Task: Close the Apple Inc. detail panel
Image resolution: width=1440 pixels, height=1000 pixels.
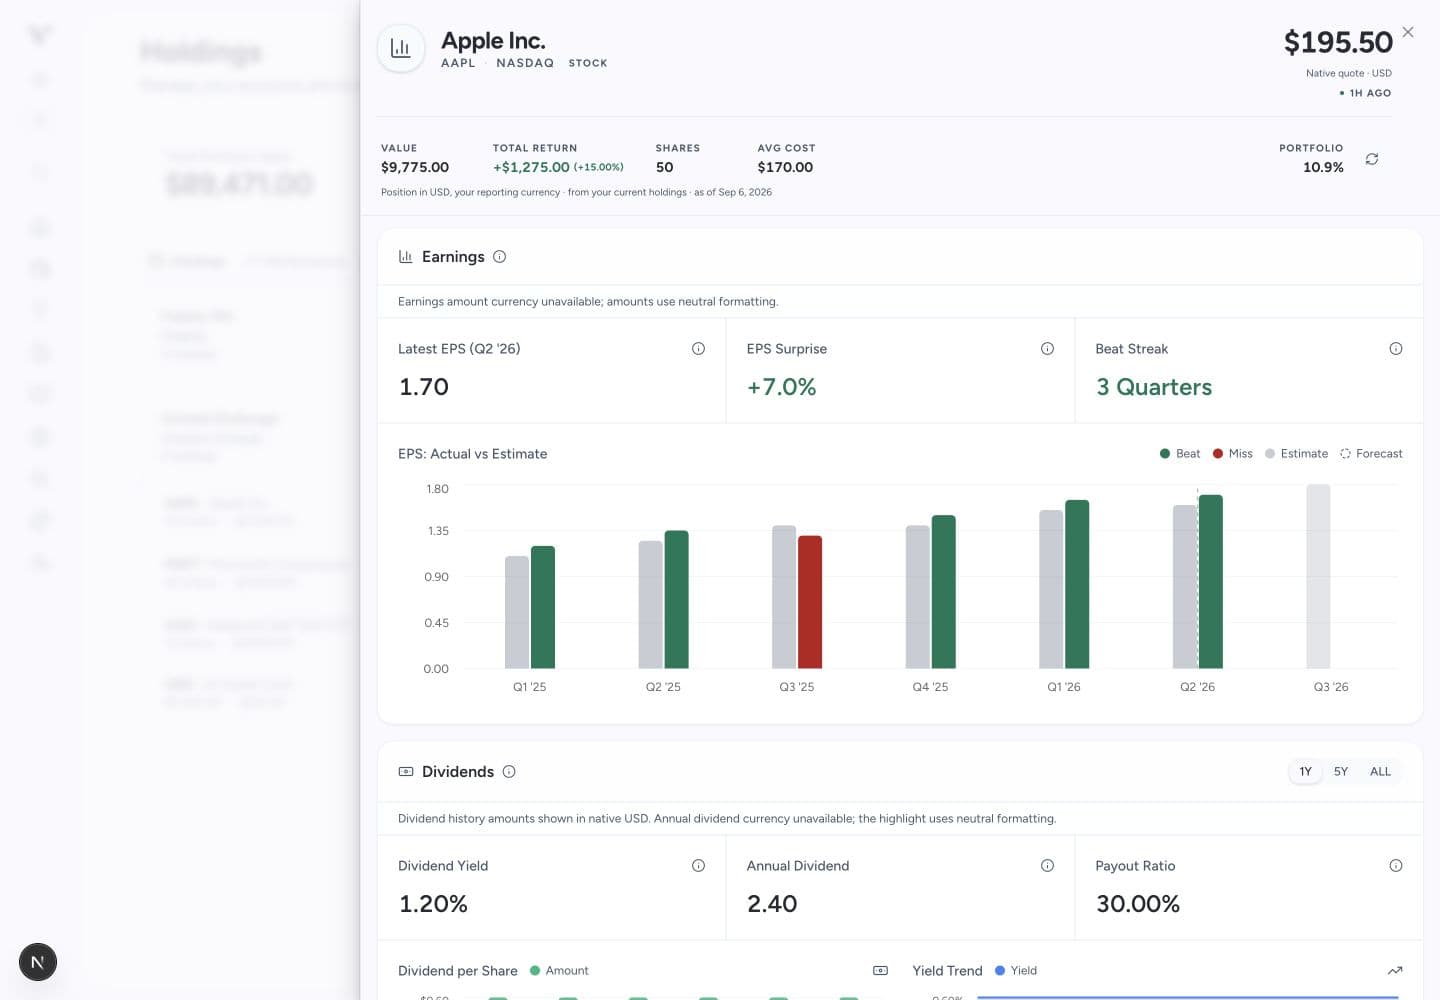Action: coord(1408,32)
